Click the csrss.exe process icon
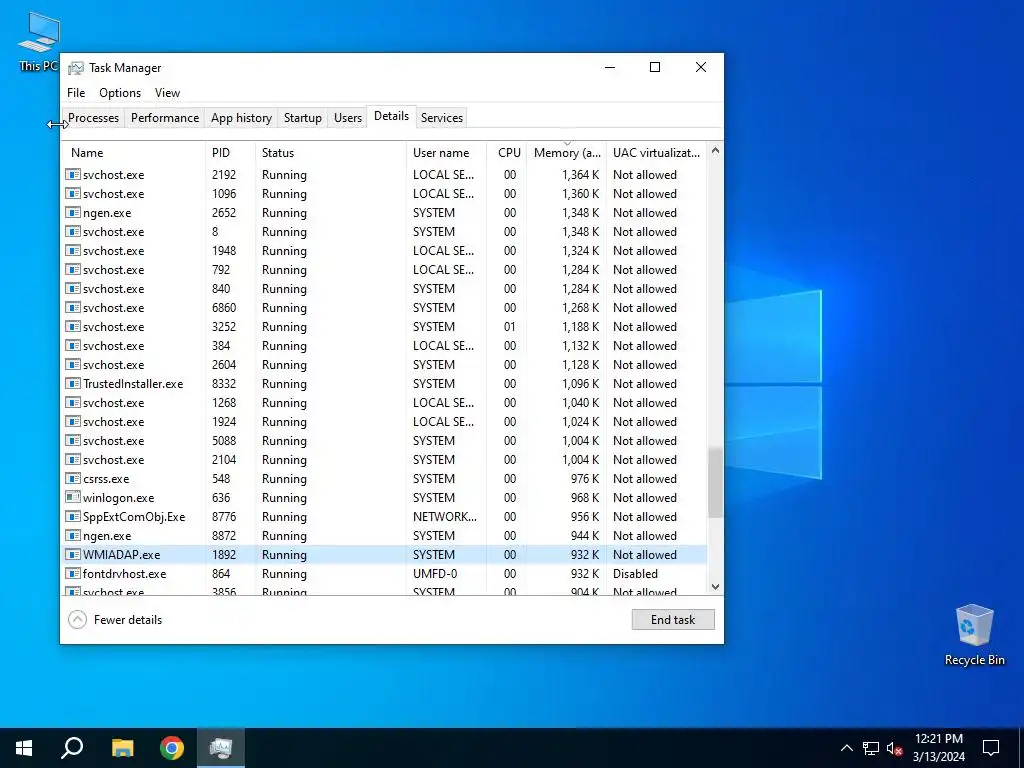 [x=73, y=479]
